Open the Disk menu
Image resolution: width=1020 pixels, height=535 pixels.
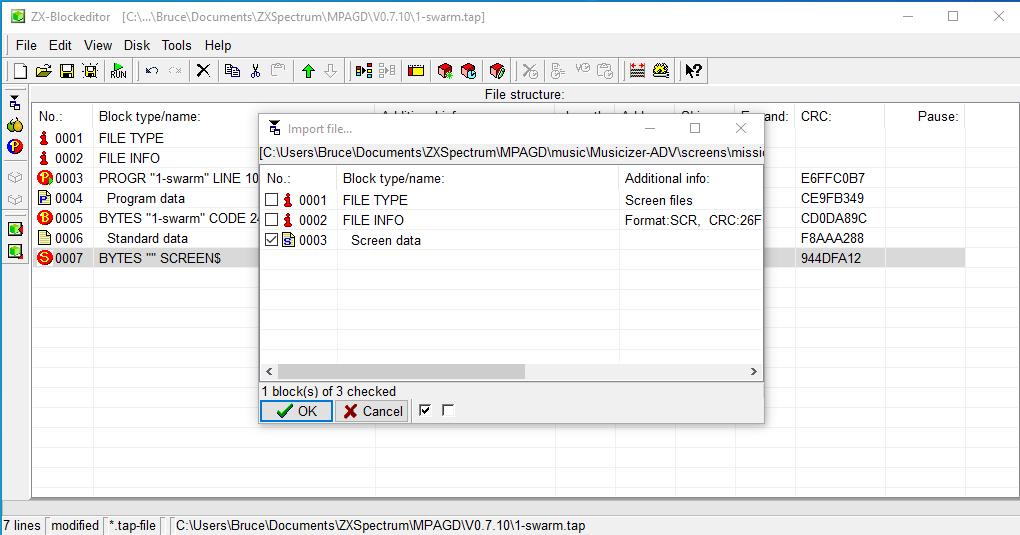pyautogui.click(x=137, y=46)
